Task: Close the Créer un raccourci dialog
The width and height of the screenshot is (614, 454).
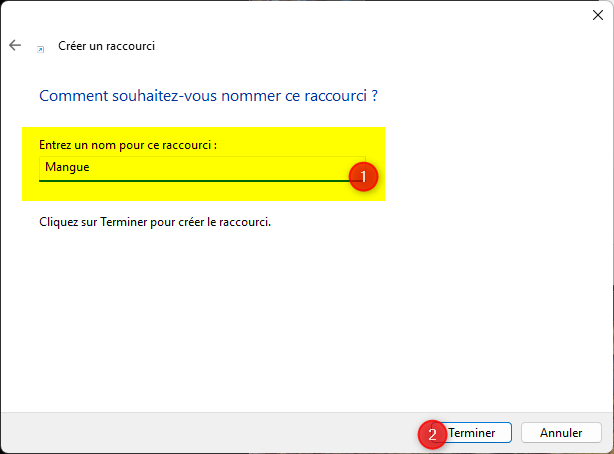Action: (x=597, y=15)
